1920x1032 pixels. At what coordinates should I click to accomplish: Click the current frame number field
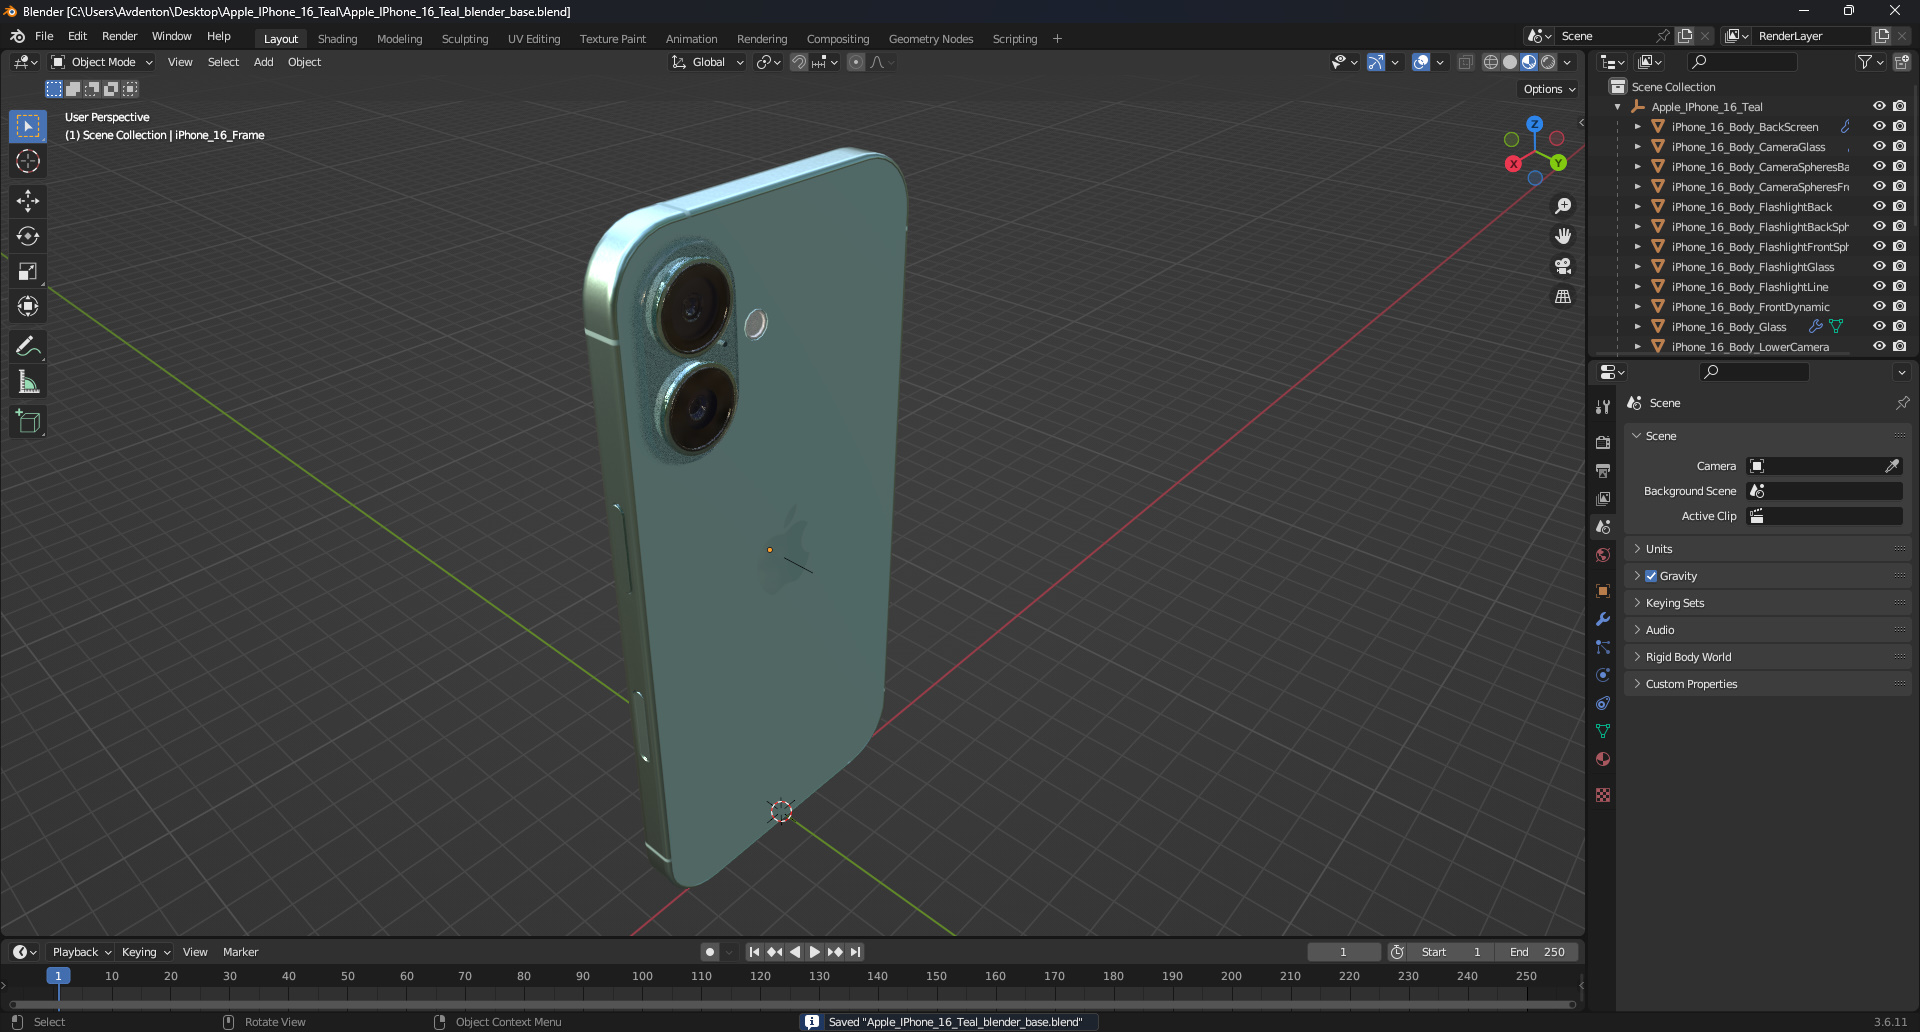[x=1343, y=952]
